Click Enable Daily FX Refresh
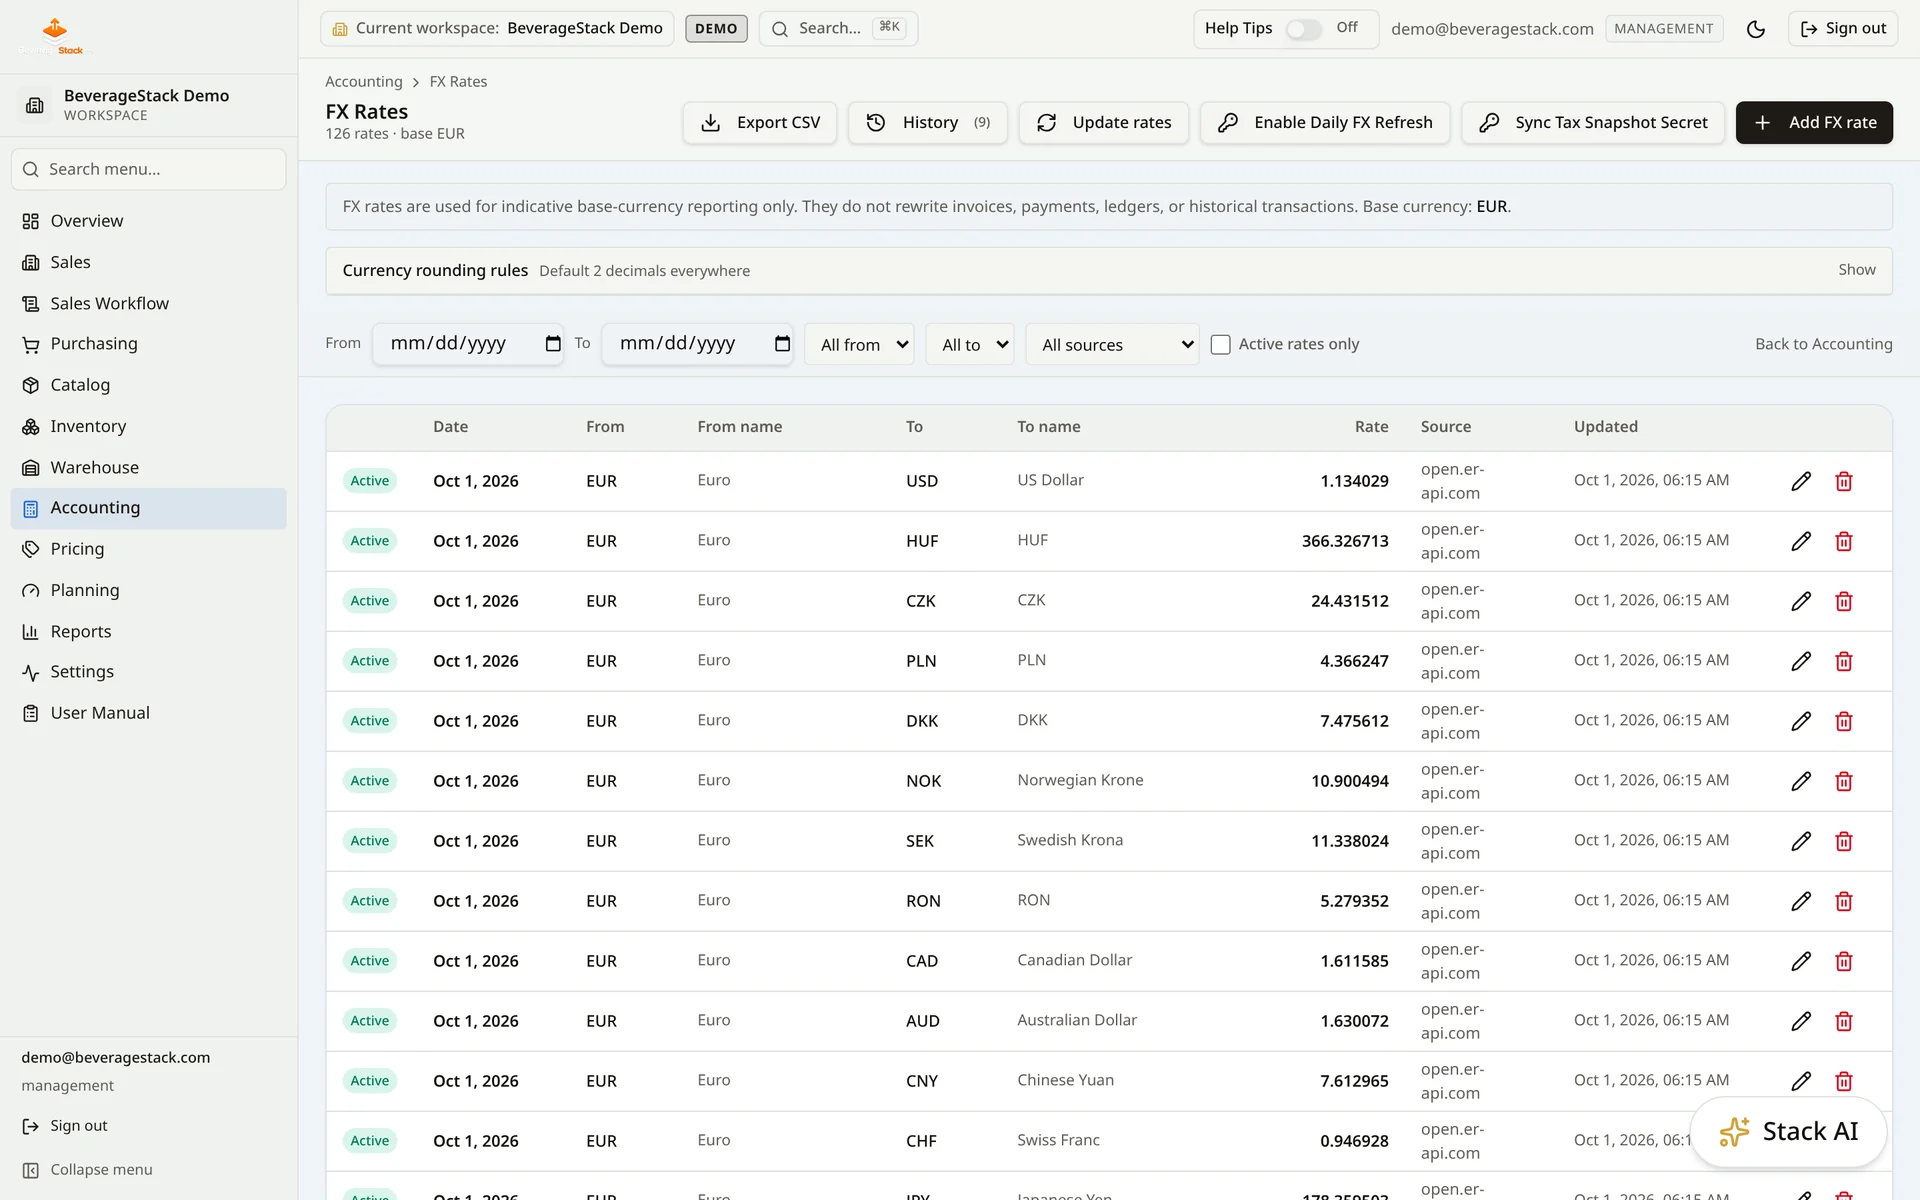Image resolution: width=1920 pixels, height=1200 pixels. (1325, 122)
